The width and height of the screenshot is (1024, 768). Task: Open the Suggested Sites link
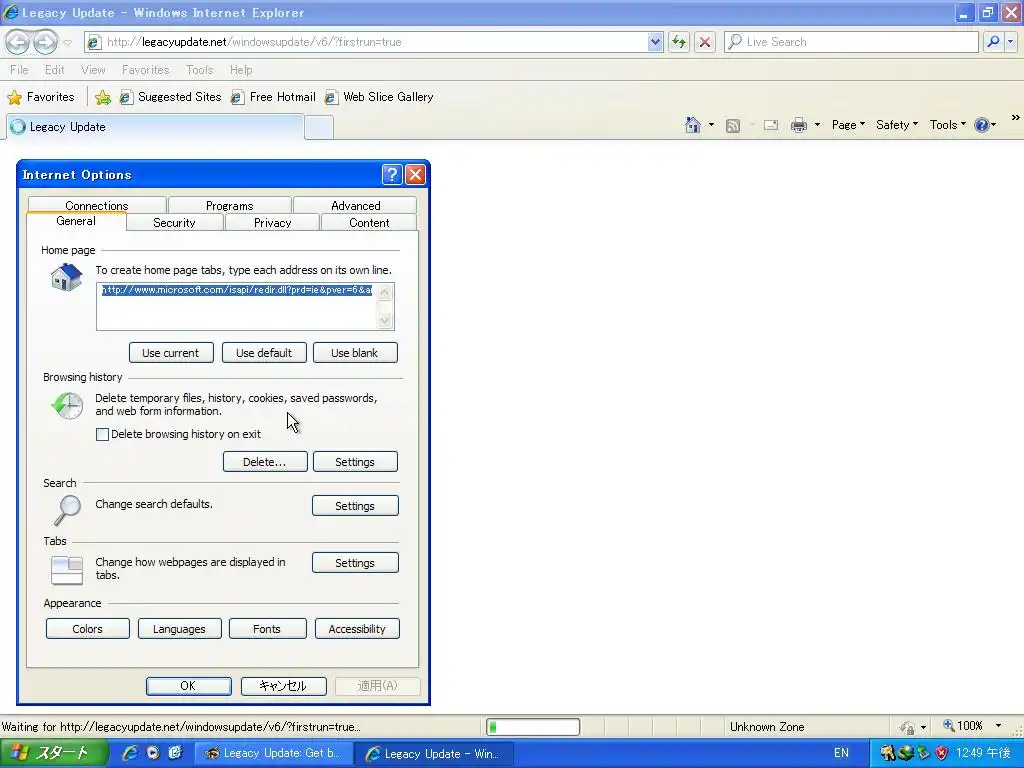170,97
